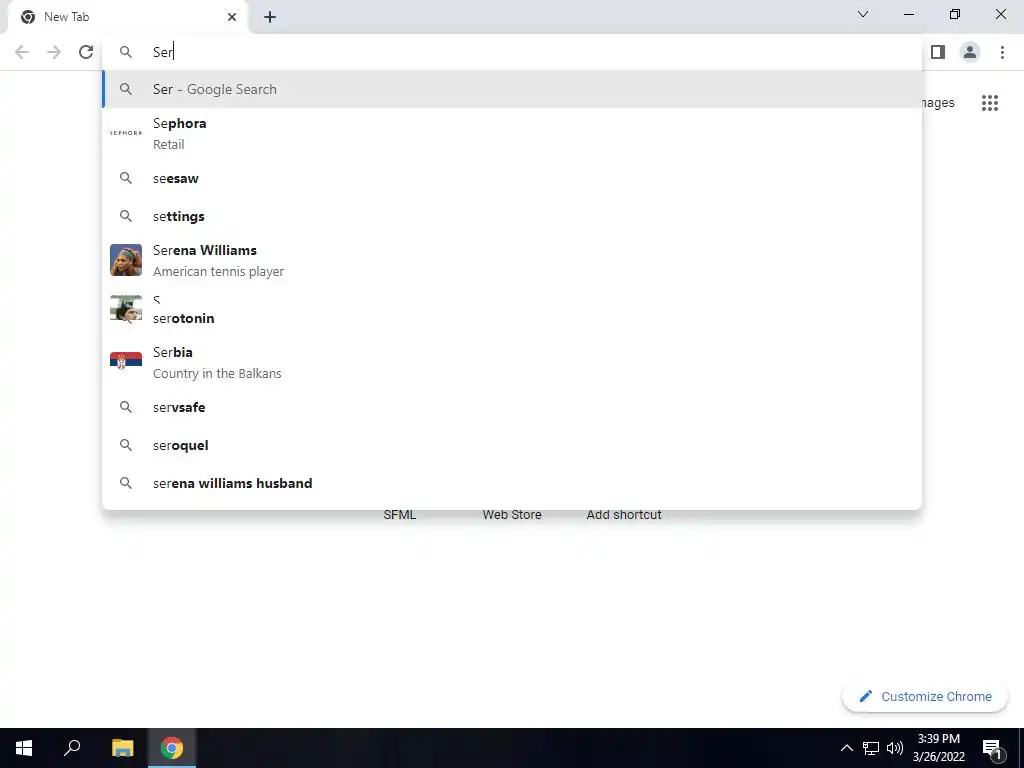
Task: Select Serbia Country in the Balkans suggestion
Action: tap(512, 362)
